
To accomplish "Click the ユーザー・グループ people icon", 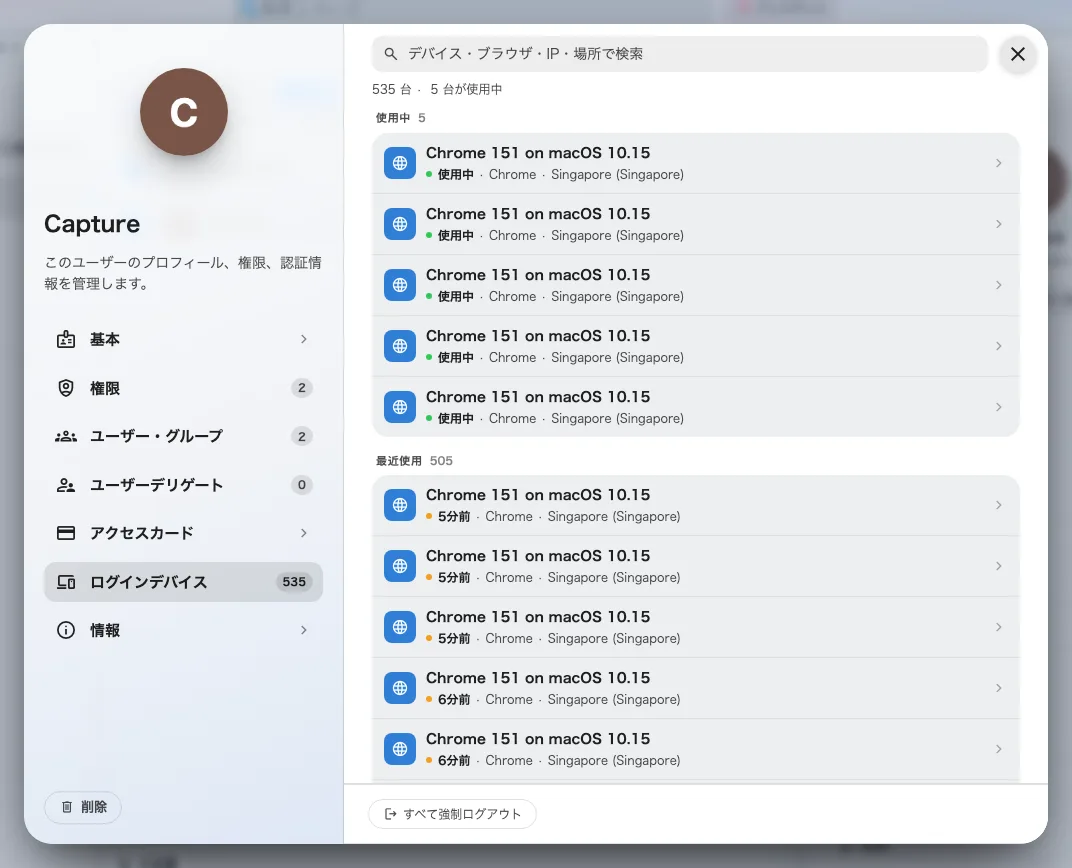I will (x=66, y=436).
